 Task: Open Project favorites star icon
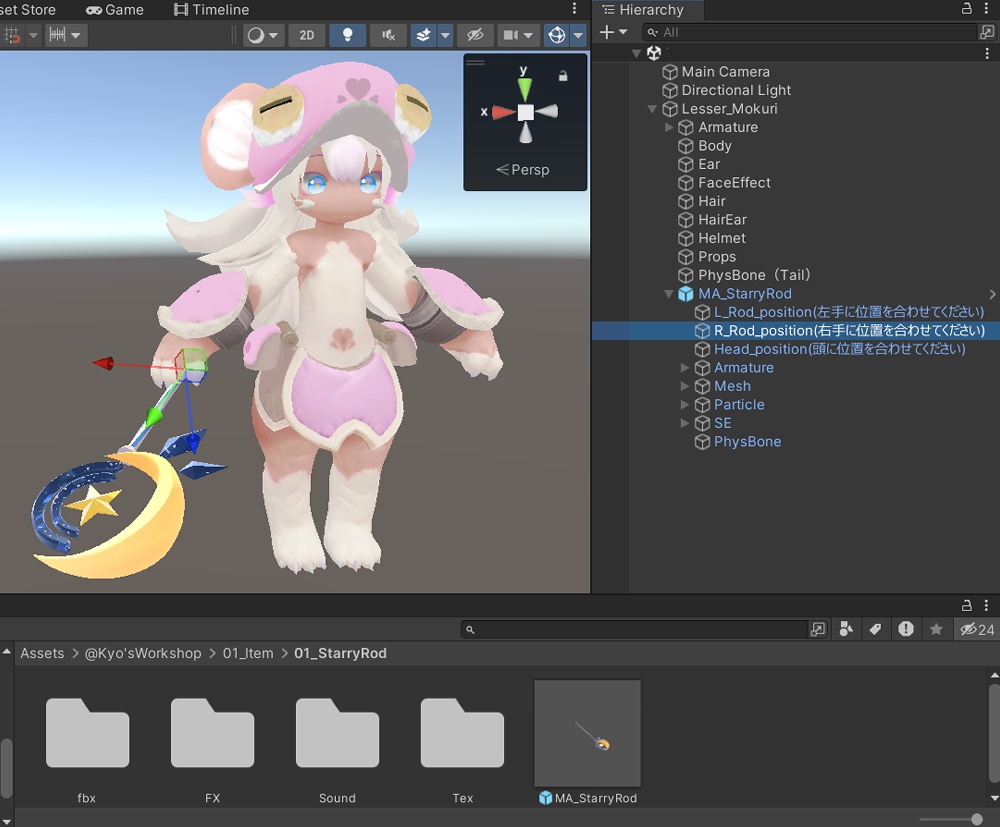point(936,629)
